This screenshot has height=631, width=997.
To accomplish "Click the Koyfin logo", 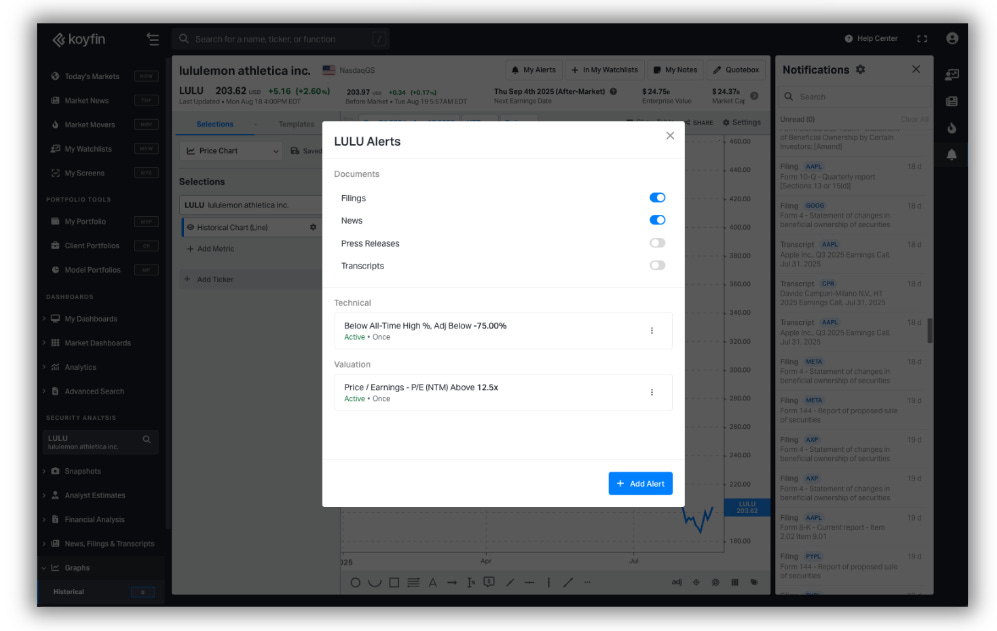I will (x=79, y=39).
